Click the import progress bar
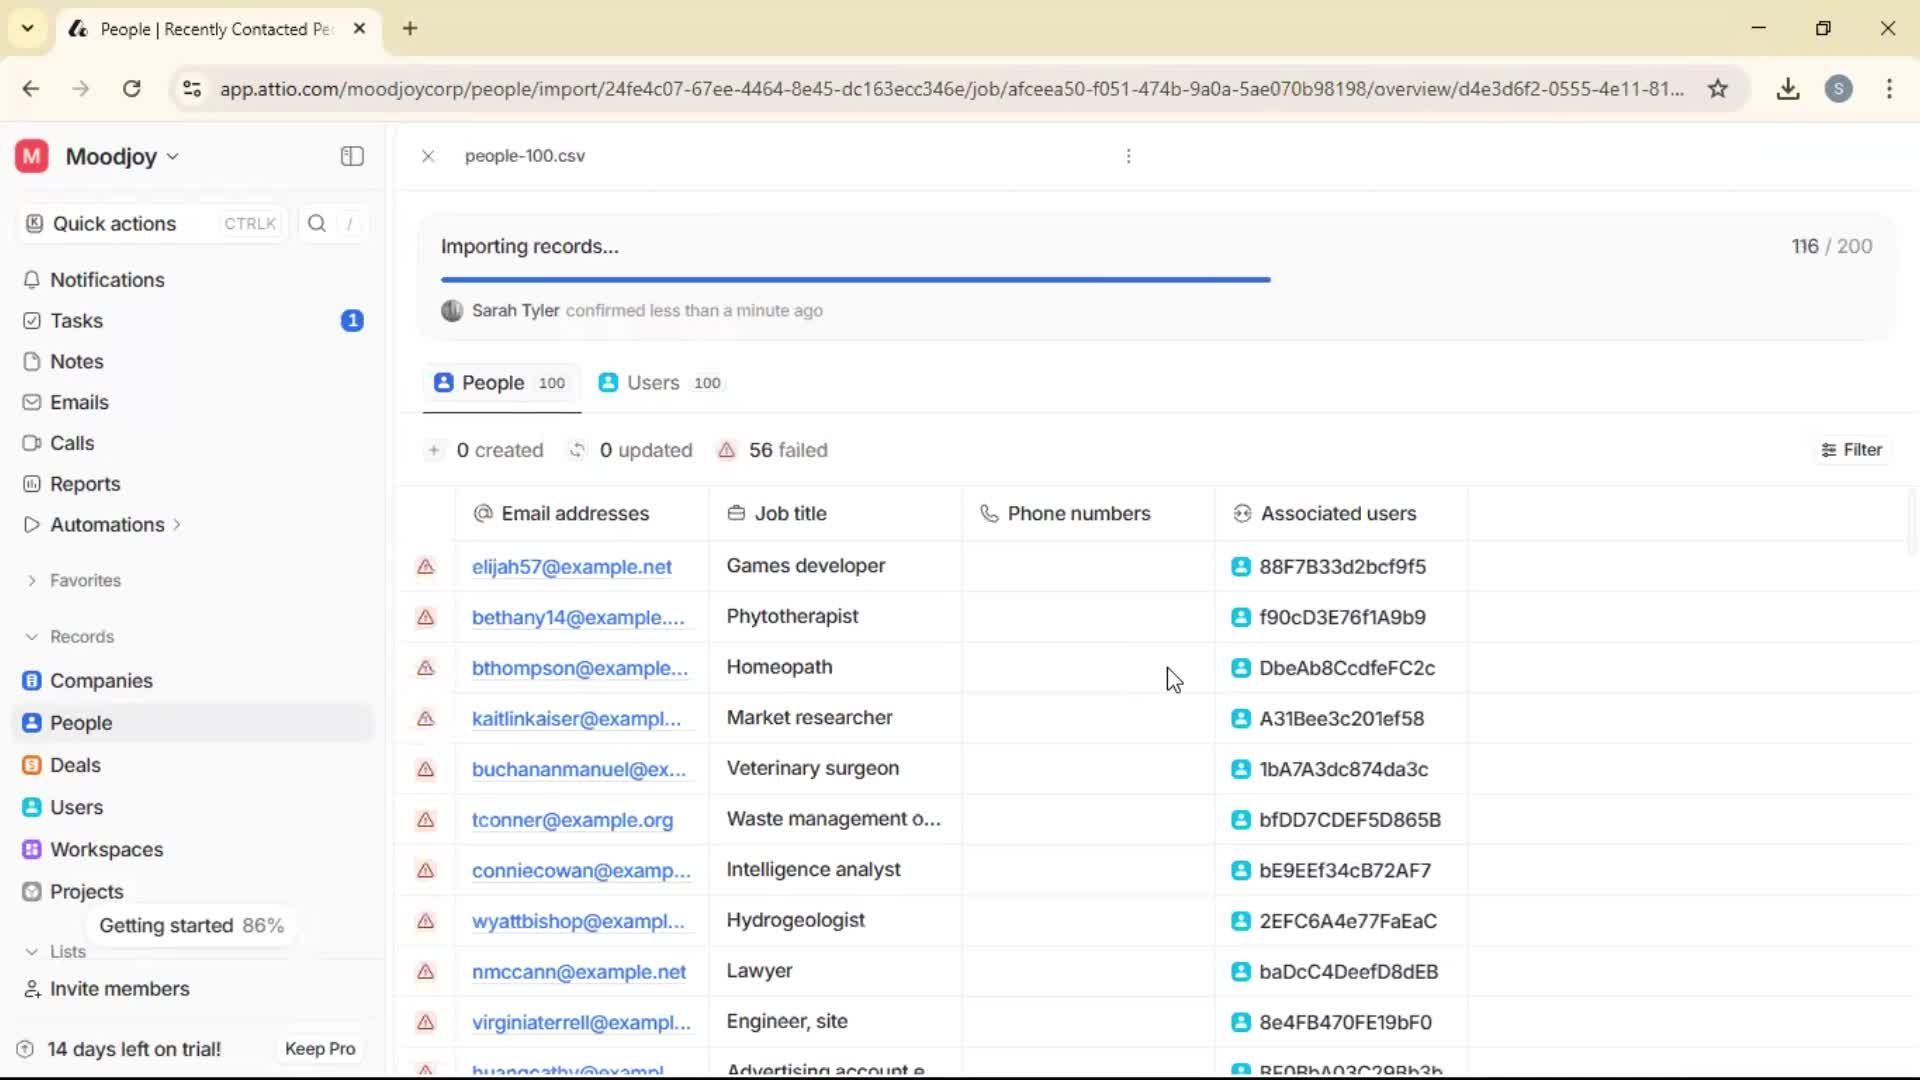Viewport: 1920px width, 1080px height. click(856, 279)
